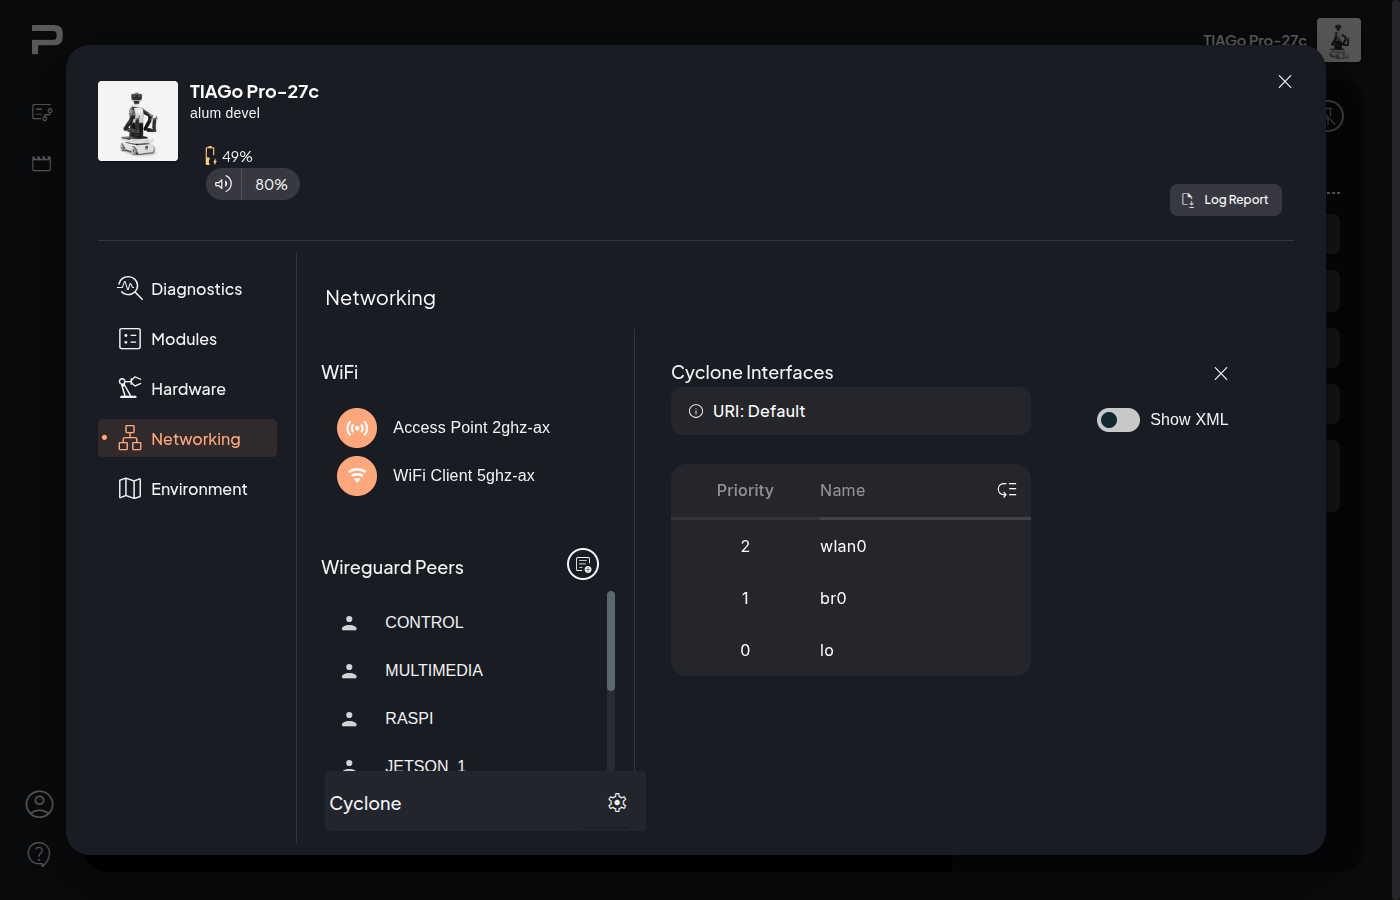Screen dimensions: 1400x900
Task: Open Environment section
Action: click(x=187, y=489)
